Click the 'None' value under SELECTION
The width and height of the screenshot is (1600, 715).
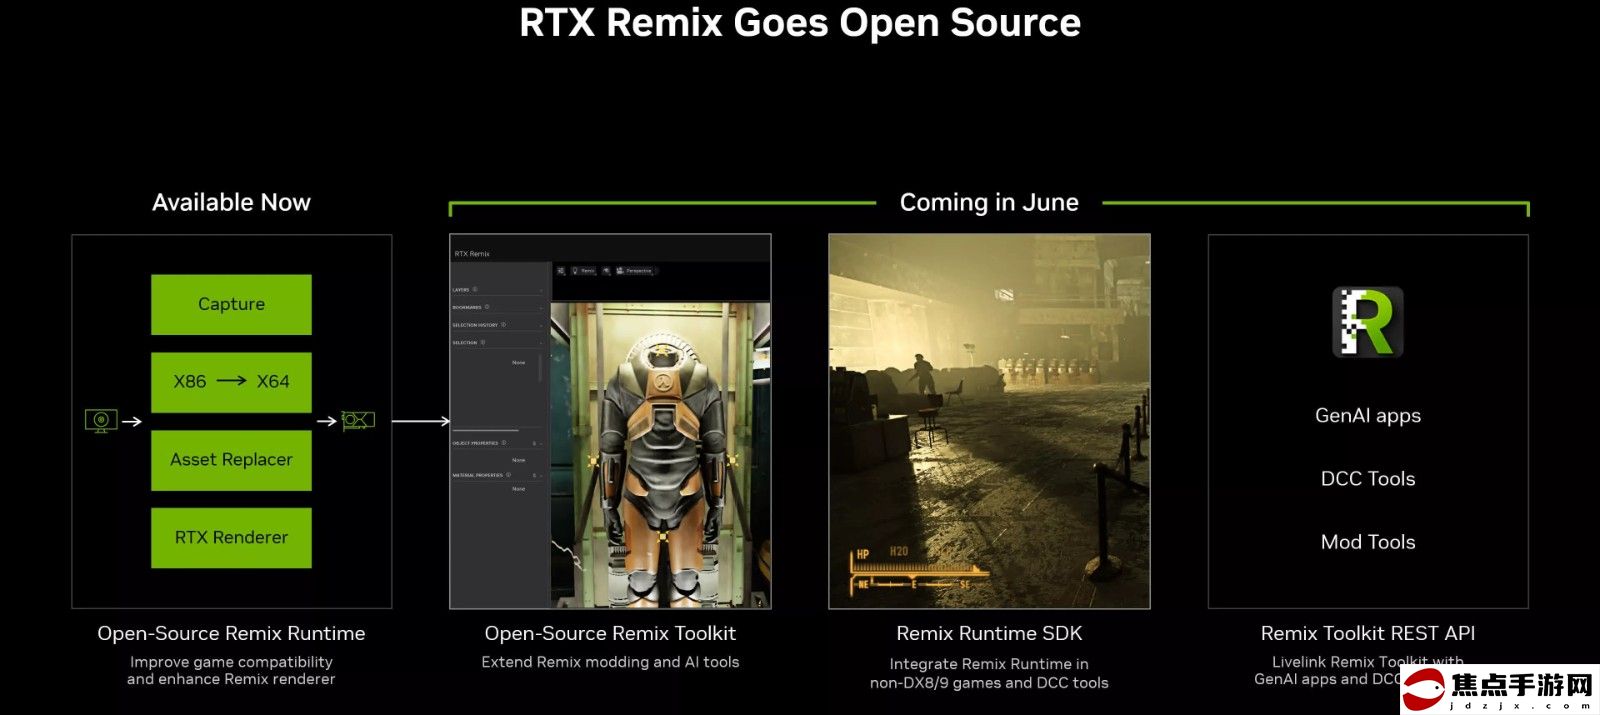coord(518,363)
